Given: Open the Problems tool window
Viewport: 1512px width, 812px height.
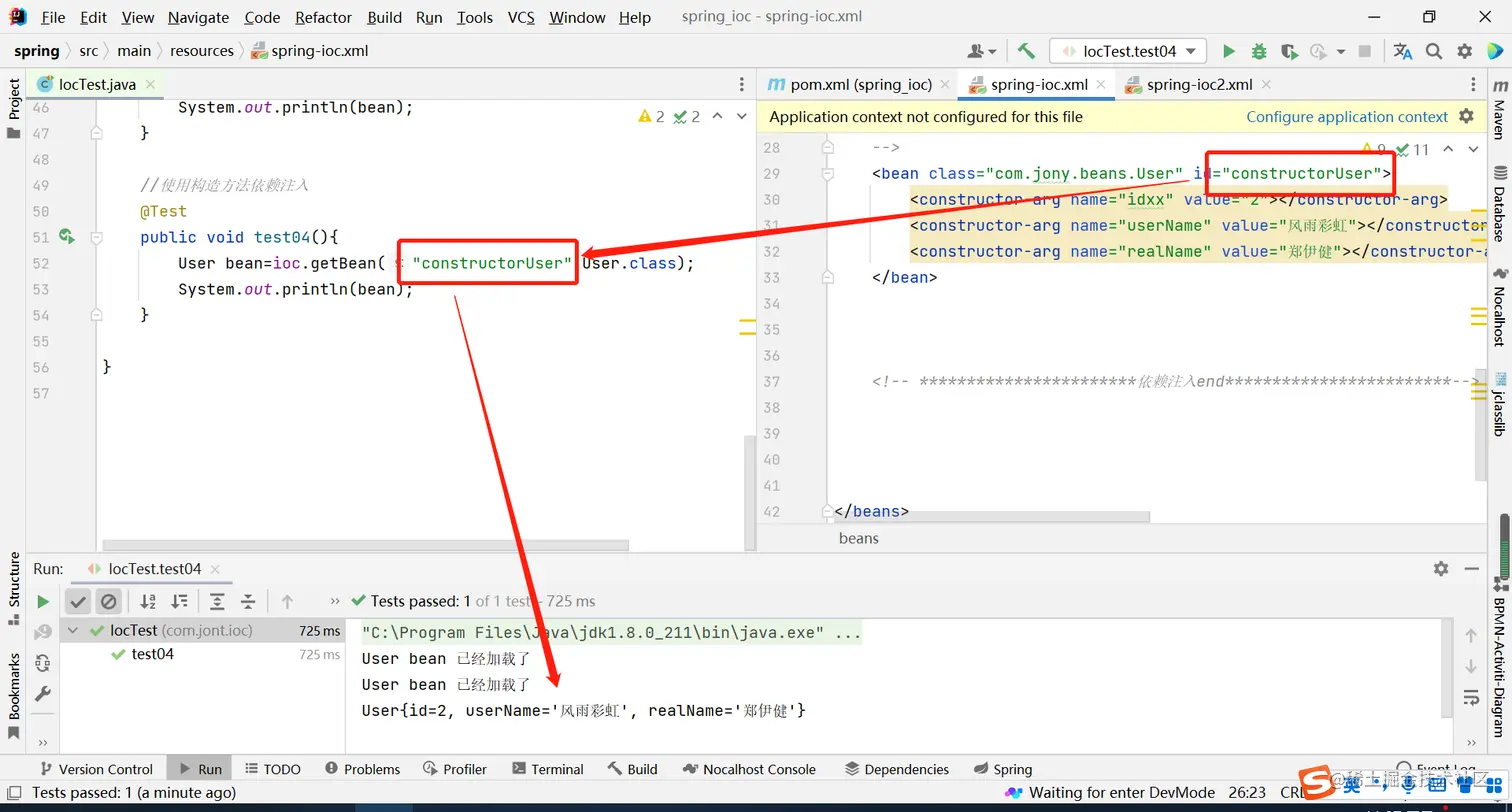Looking at the screenshot, I should point(362,769).
